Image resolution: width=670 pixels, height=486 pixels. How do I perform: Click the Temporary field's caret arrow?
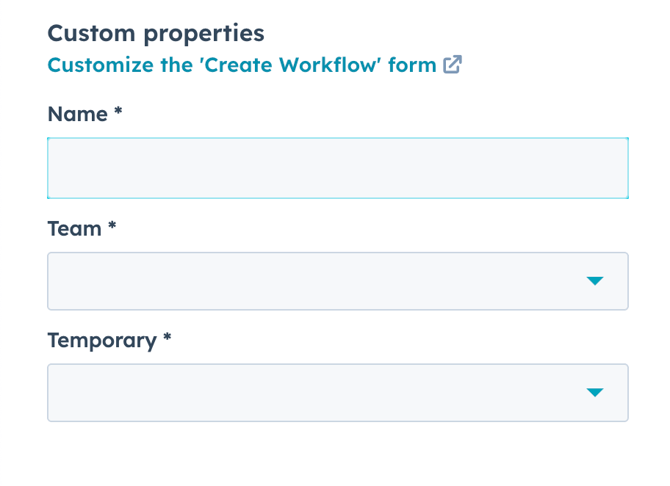[595, 392]
